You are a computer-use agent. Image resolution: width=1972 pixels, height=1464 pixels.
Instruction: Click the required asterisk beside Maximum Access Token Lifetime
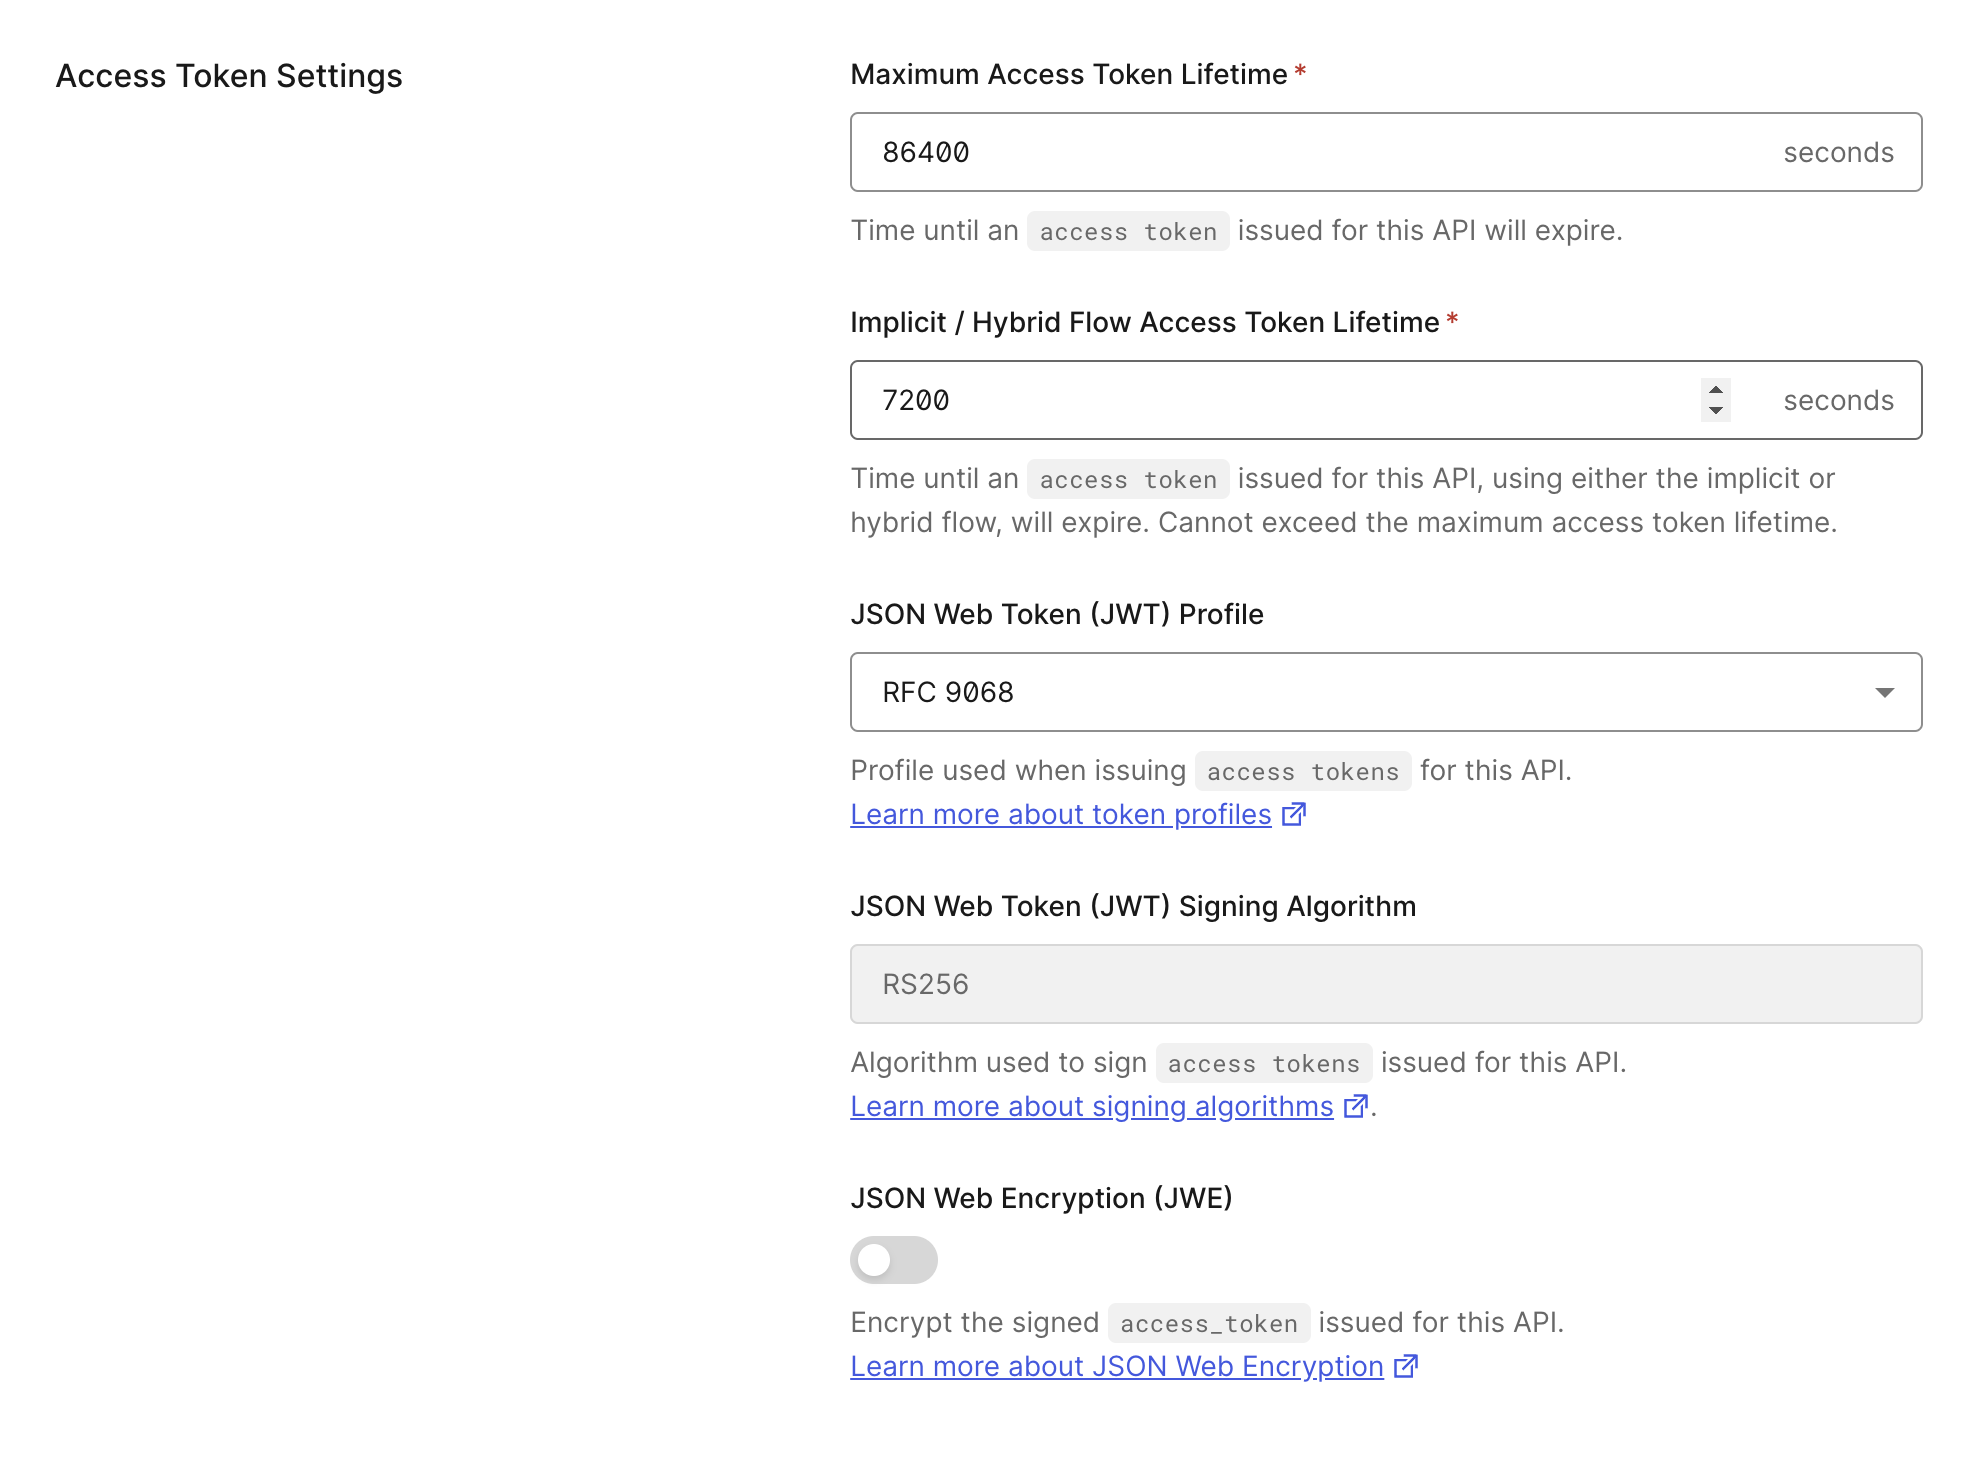1300,71
